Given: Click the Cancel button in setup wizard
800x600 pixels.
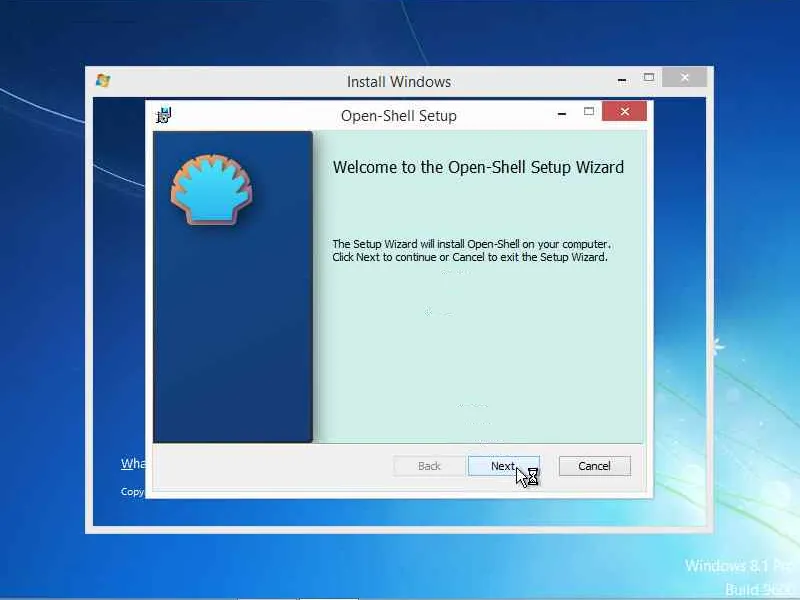Looking at the screenshot, I should click(594, 466).
